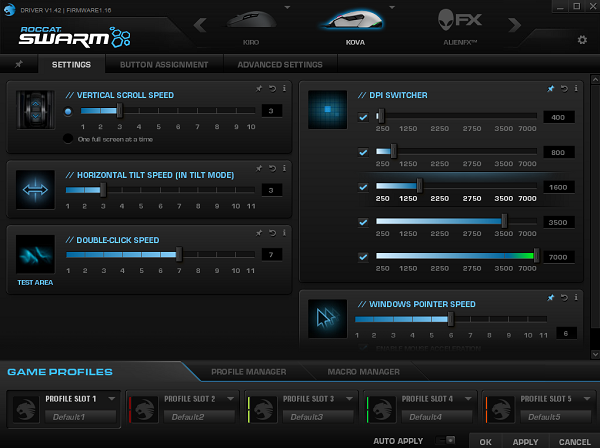Open the Advanced Settings tab

(x=280, y=64)
